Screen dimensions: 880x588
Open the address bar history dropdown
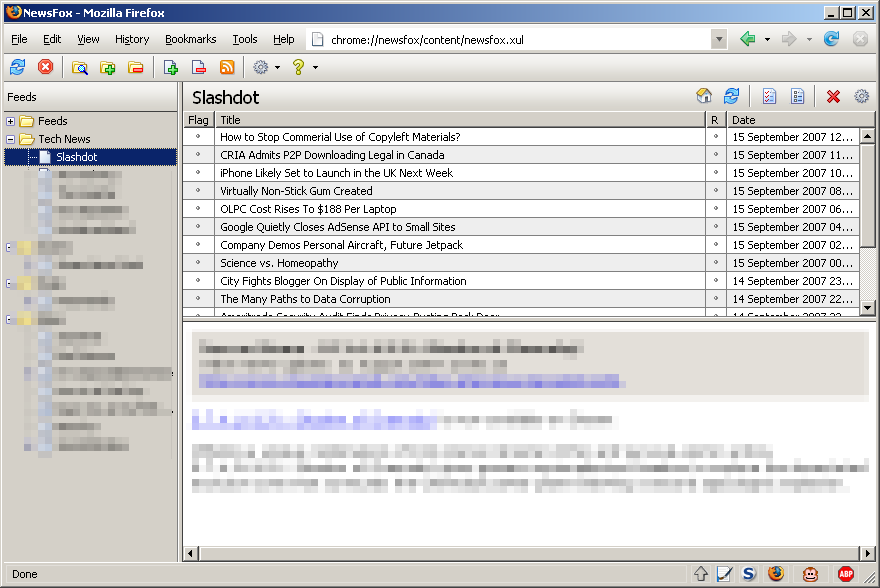(718, 39)
